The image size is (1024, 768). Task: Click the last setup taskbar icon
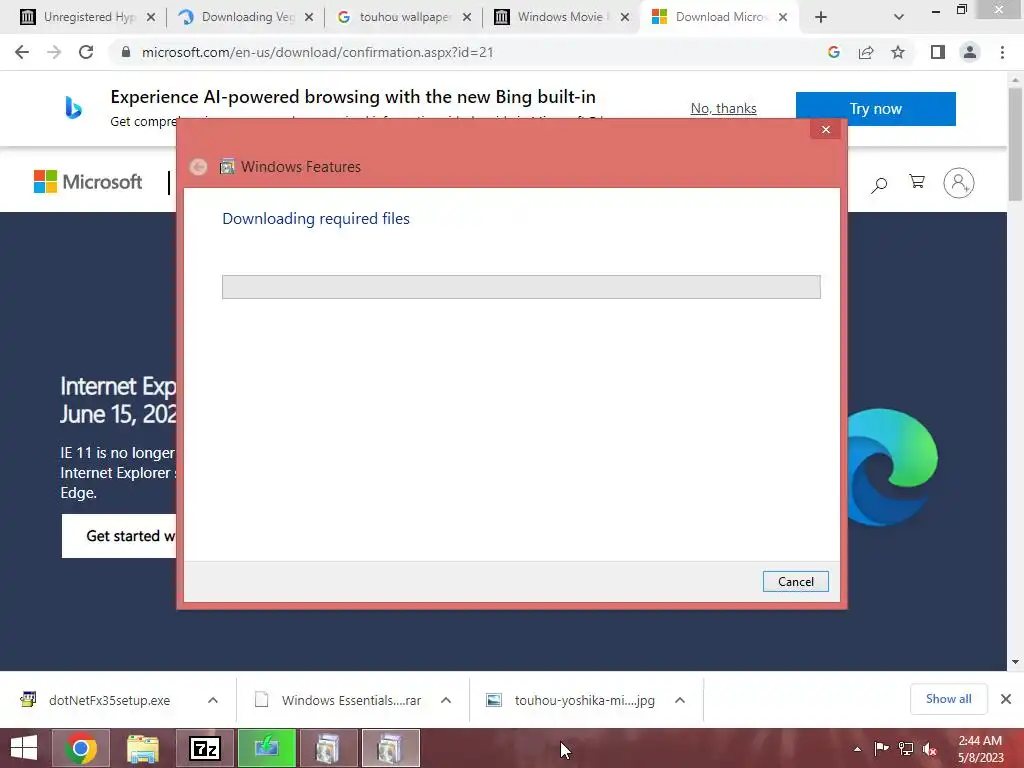[391, 748]
